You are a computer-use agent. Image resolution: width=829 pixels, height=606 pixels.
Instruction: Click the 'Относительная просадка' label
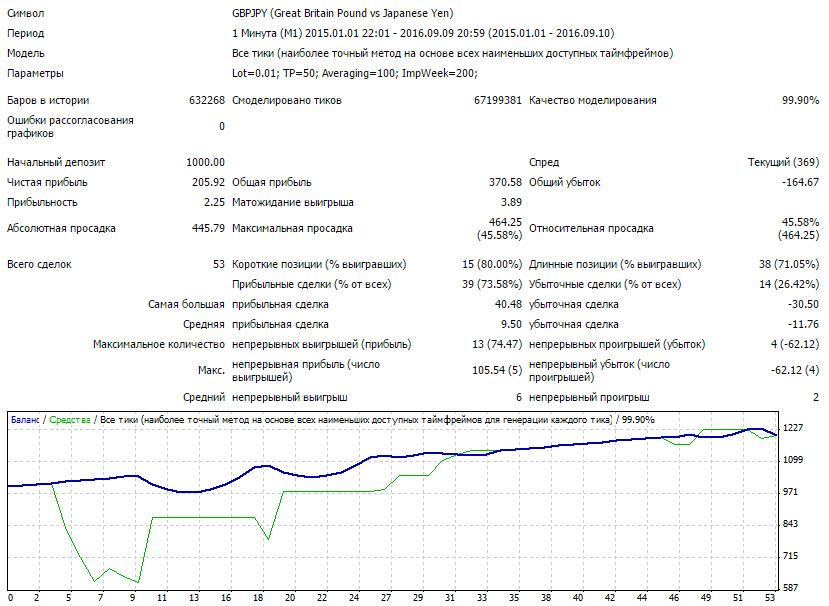[591, 228]
